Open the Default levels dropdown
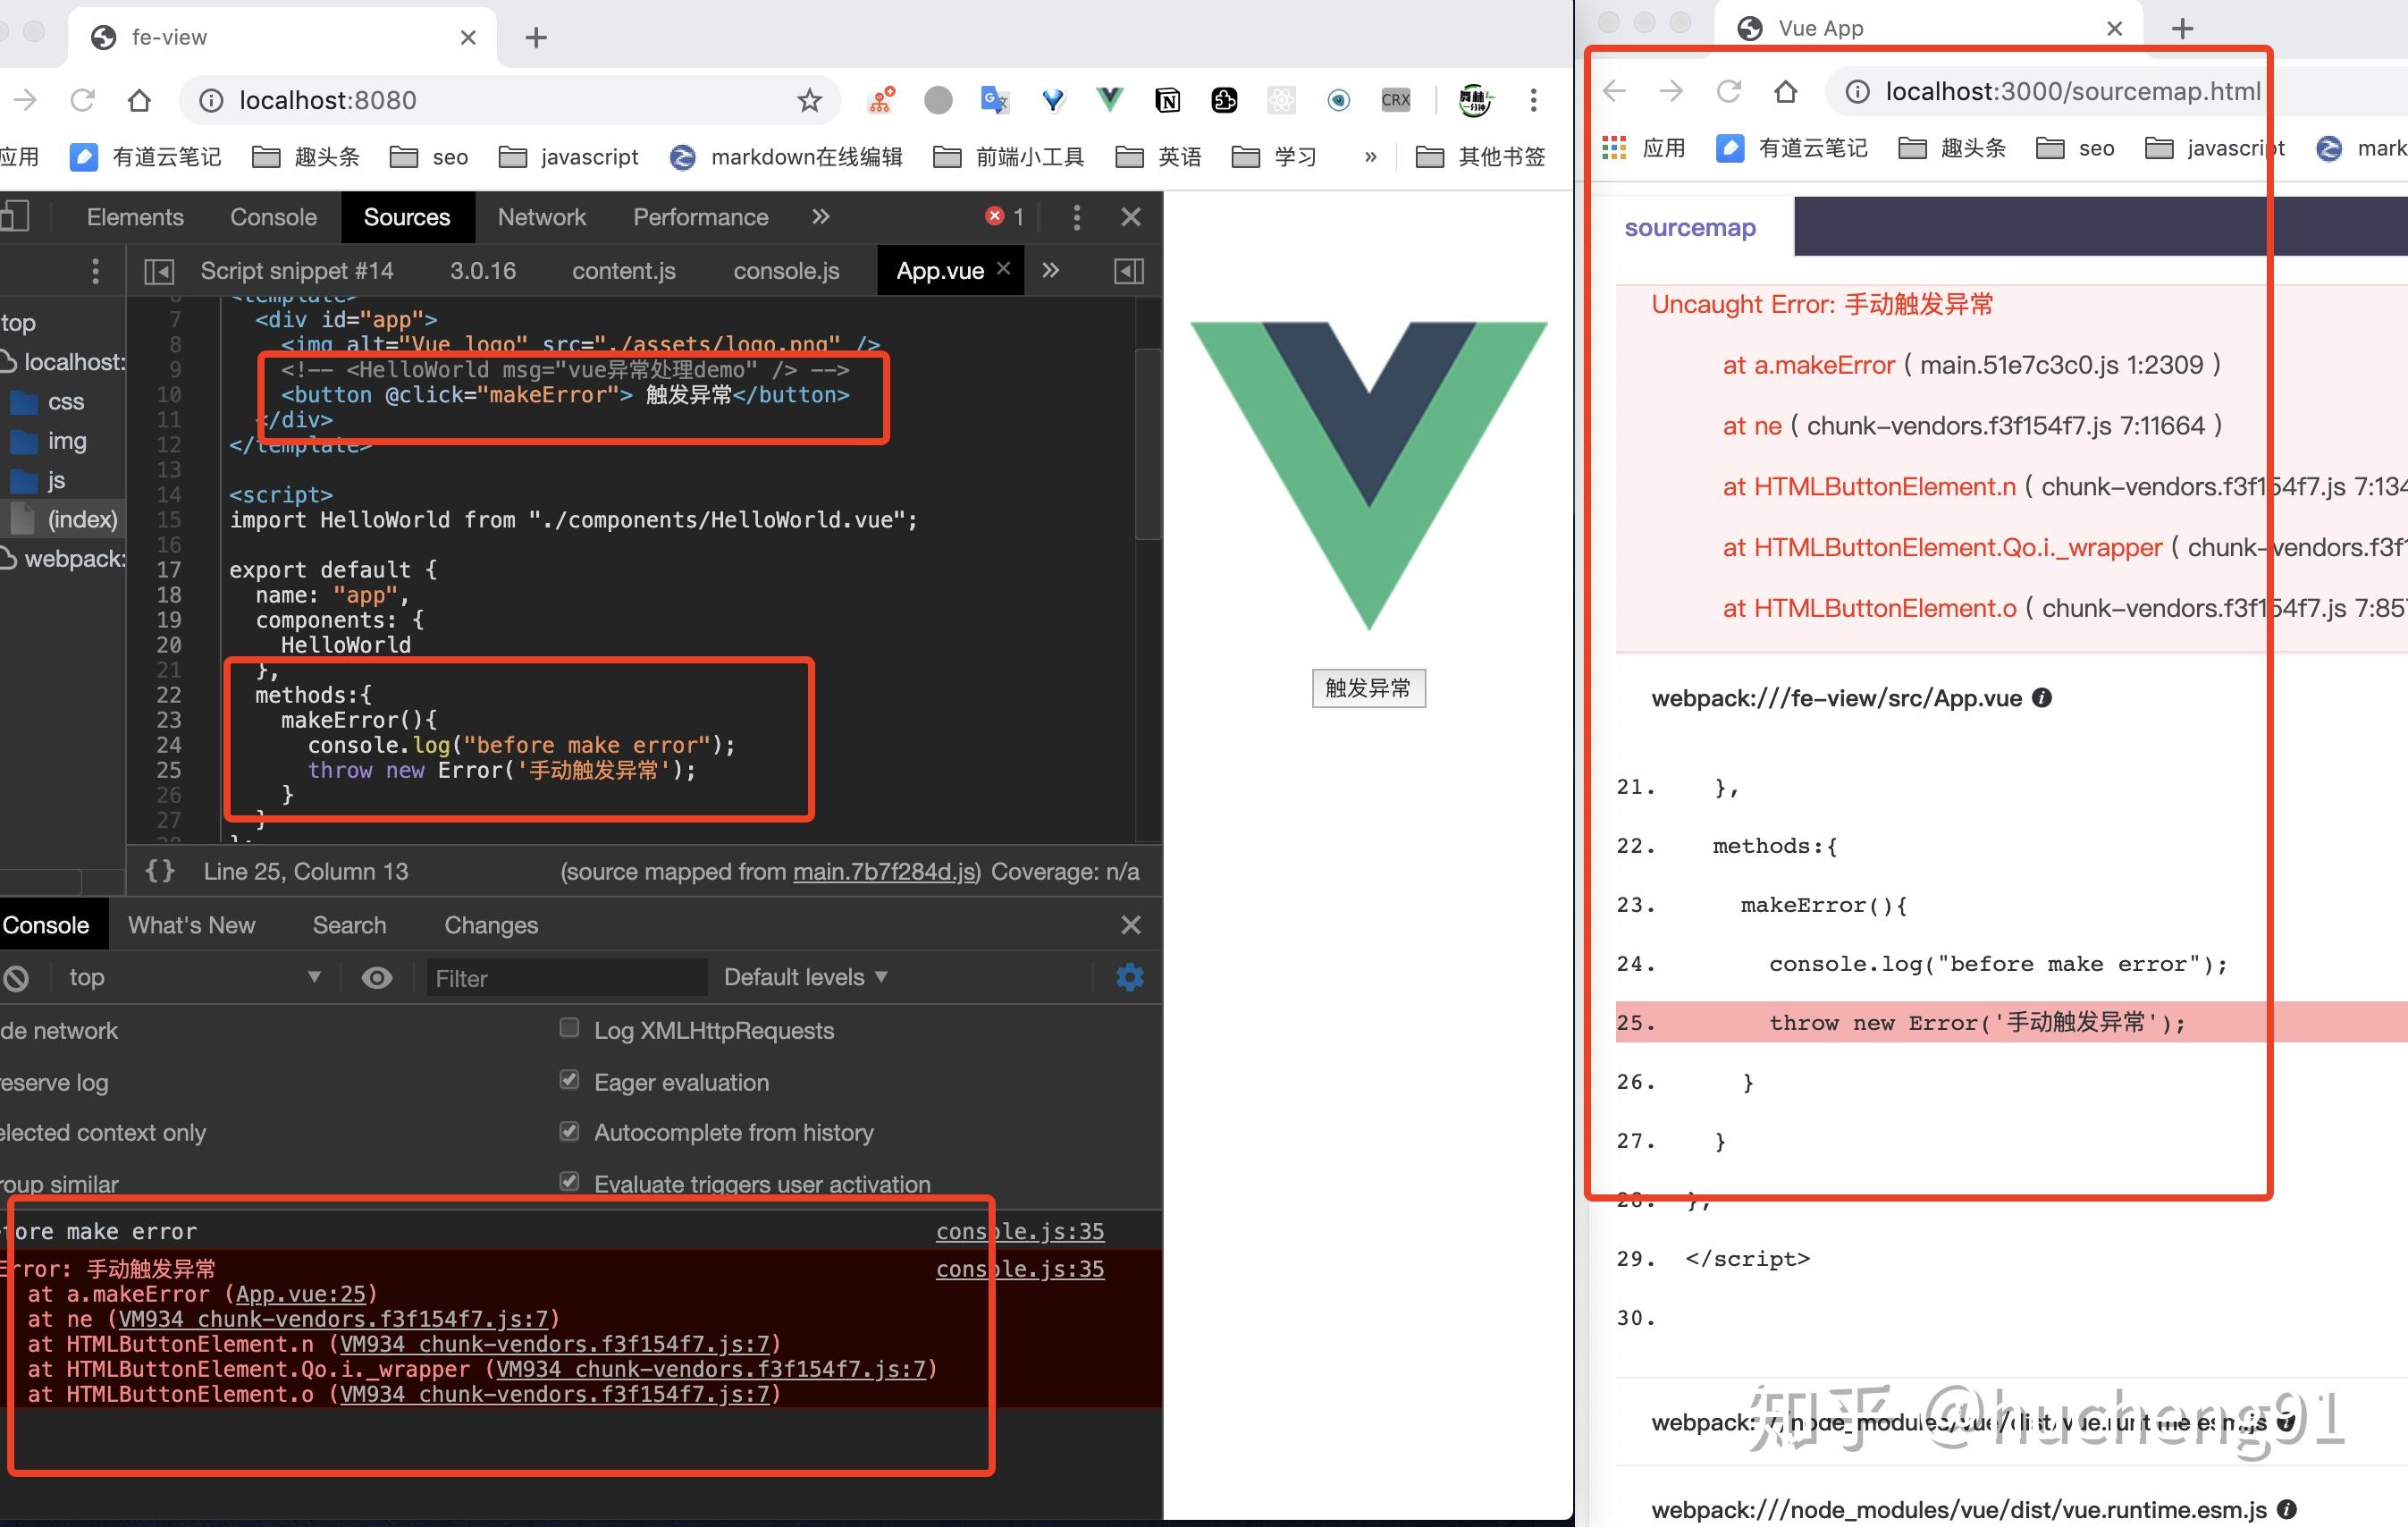 tap(805, 977)
